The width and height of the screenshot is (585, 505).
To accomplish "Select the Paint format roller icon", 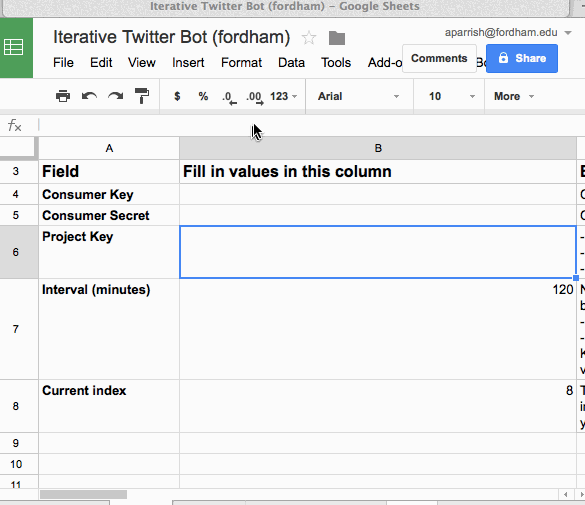I will click(x=142, y=96).
